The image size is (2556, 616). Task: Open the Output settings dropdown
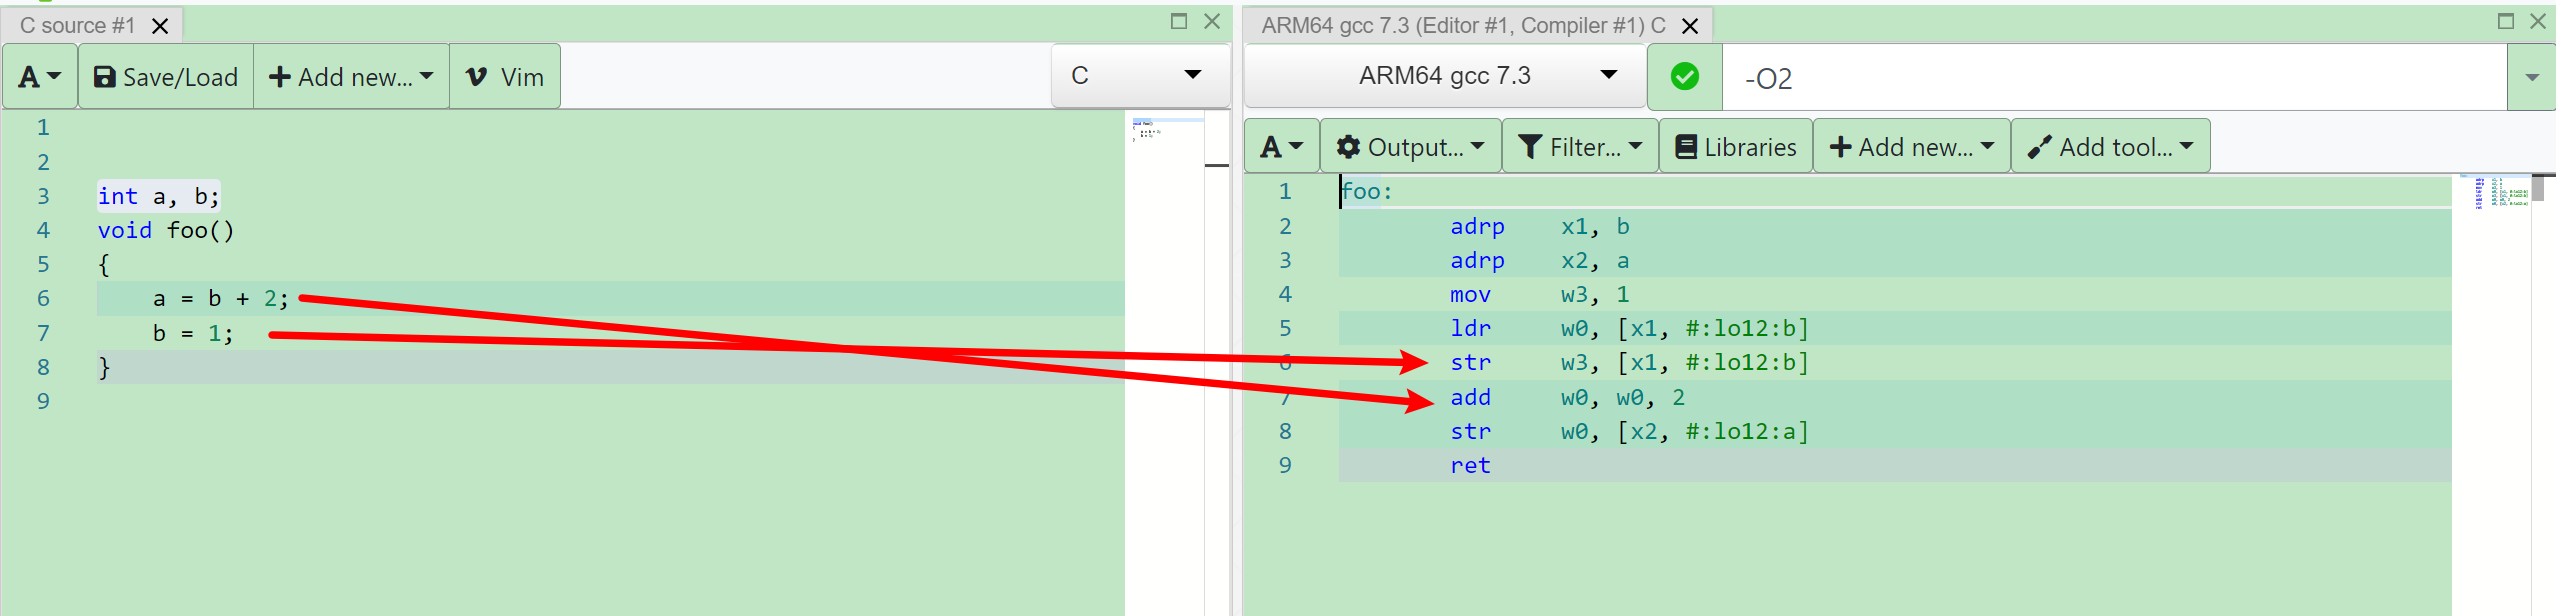tap(1411, 147)
